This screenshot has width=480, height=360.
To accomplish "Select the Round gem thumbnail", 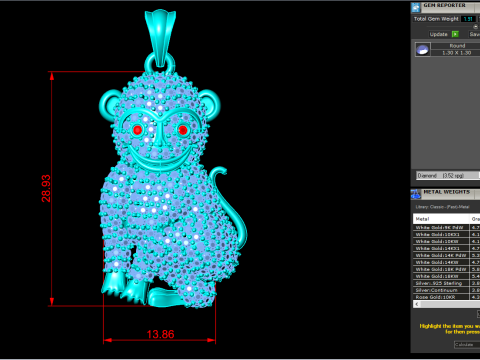I will [x=423, y=49].
